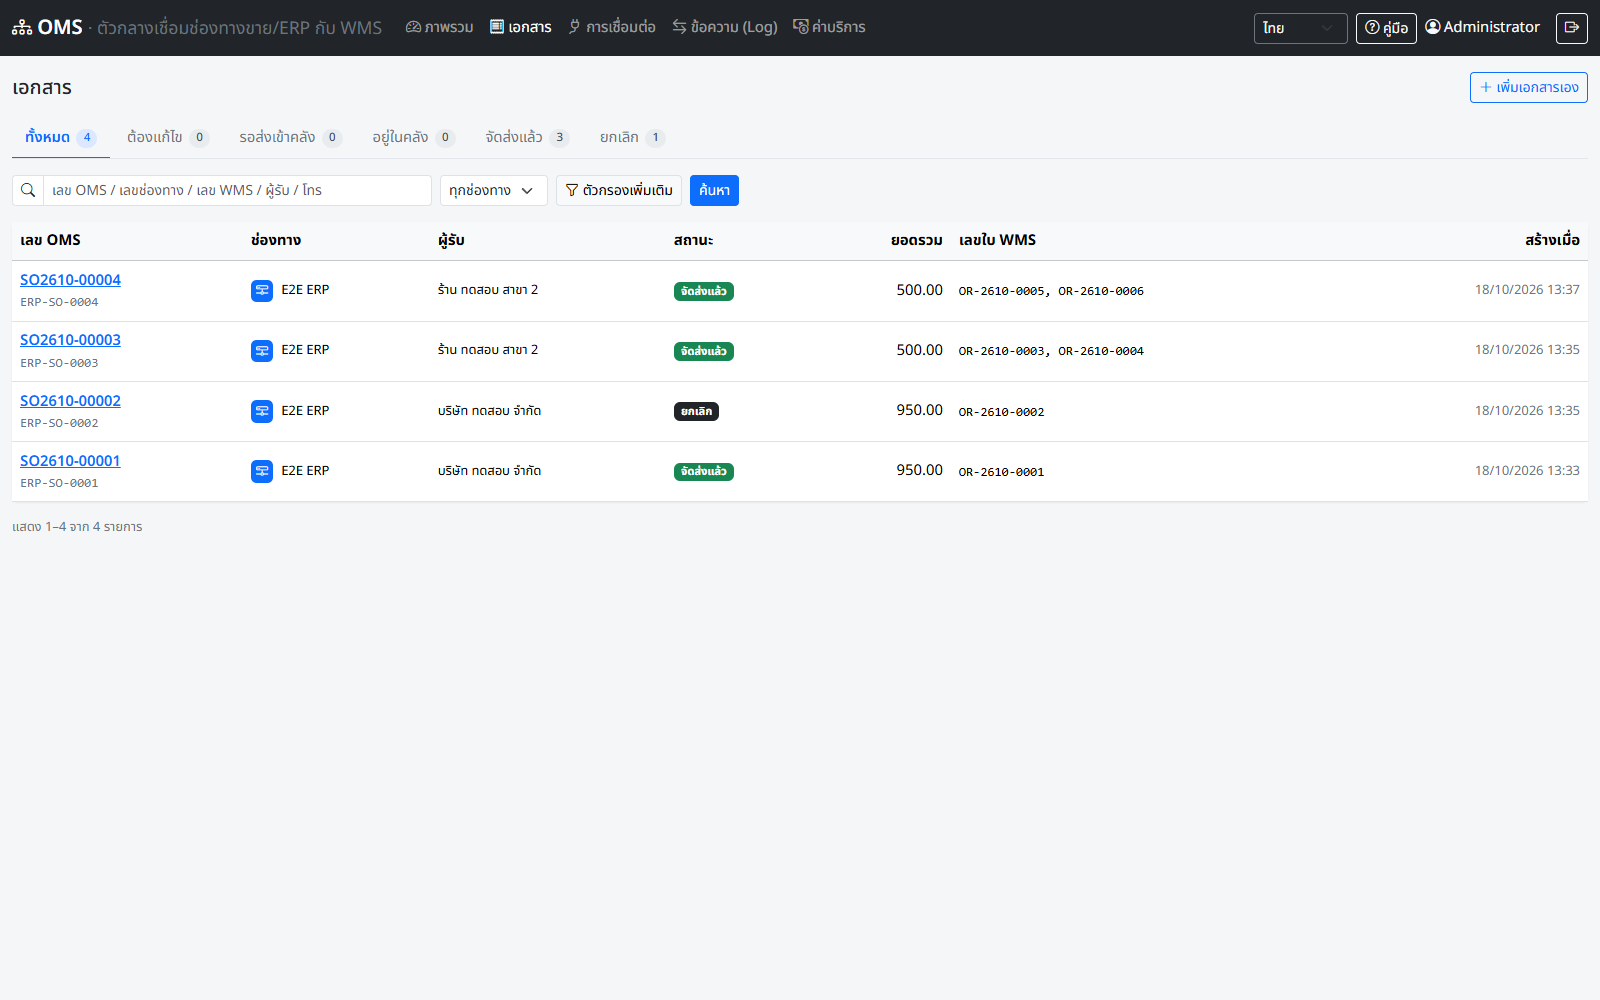Click the สร้างเมื่อ column header
Screen dimensions: 1600x1000
pos(1552,240)
